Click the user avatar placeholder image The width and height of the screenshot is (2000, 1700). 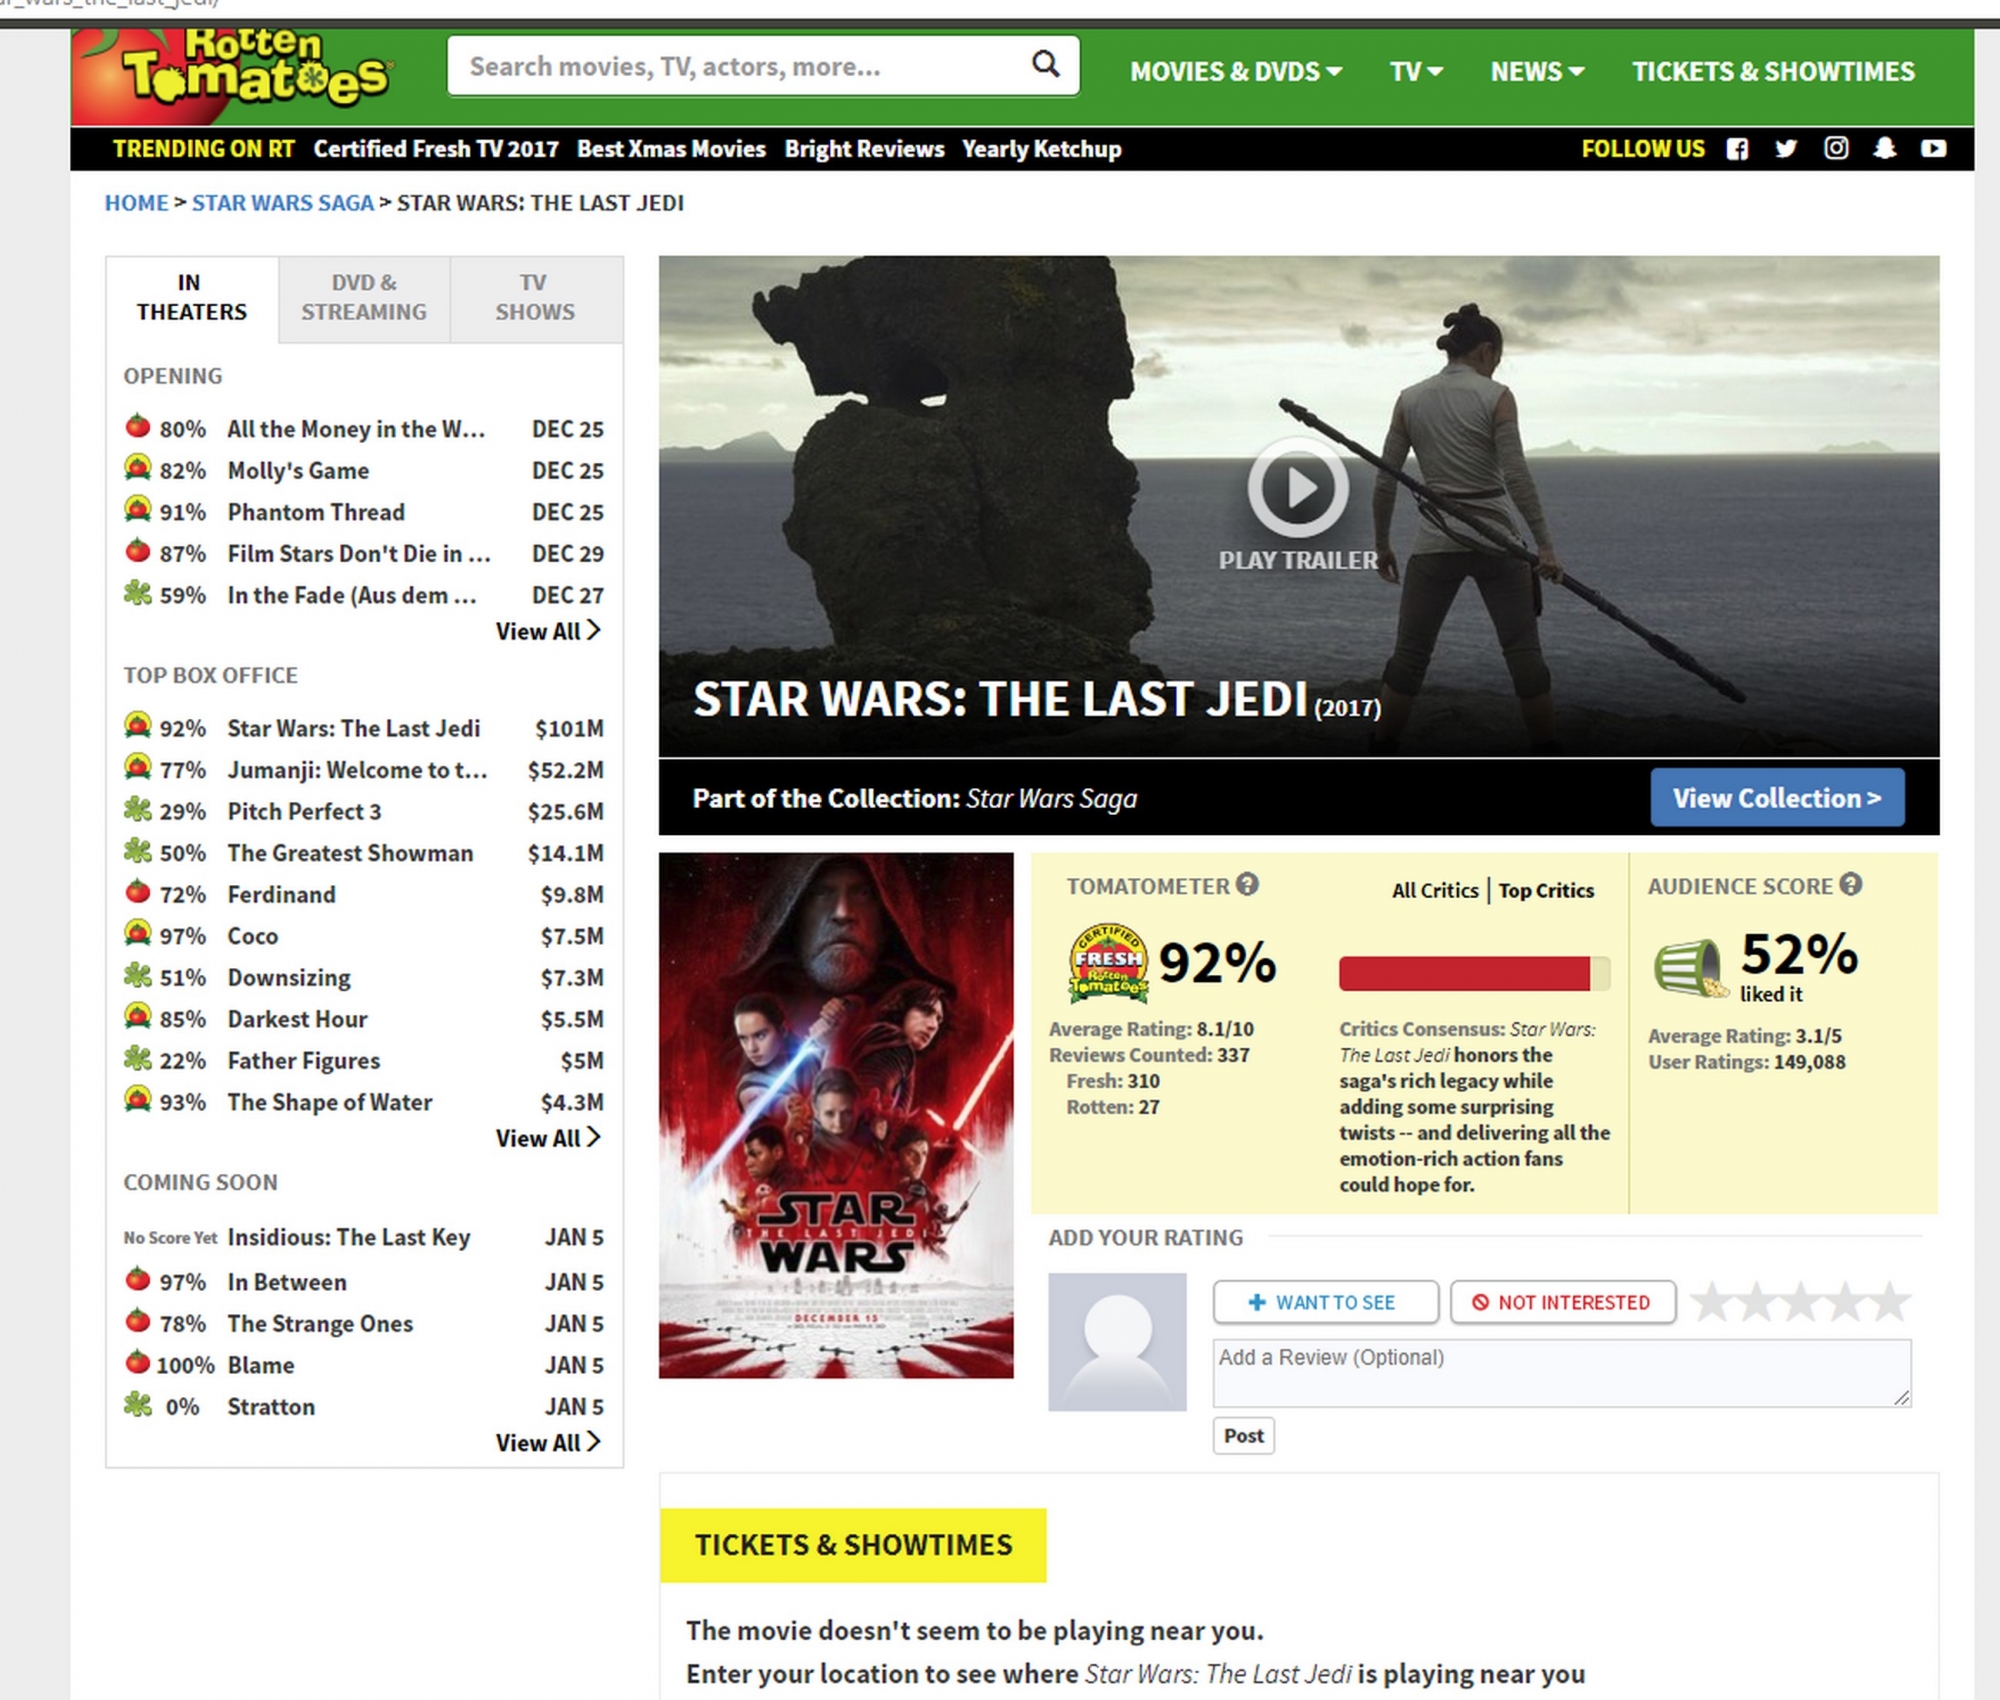[x=1117, y=1342]
